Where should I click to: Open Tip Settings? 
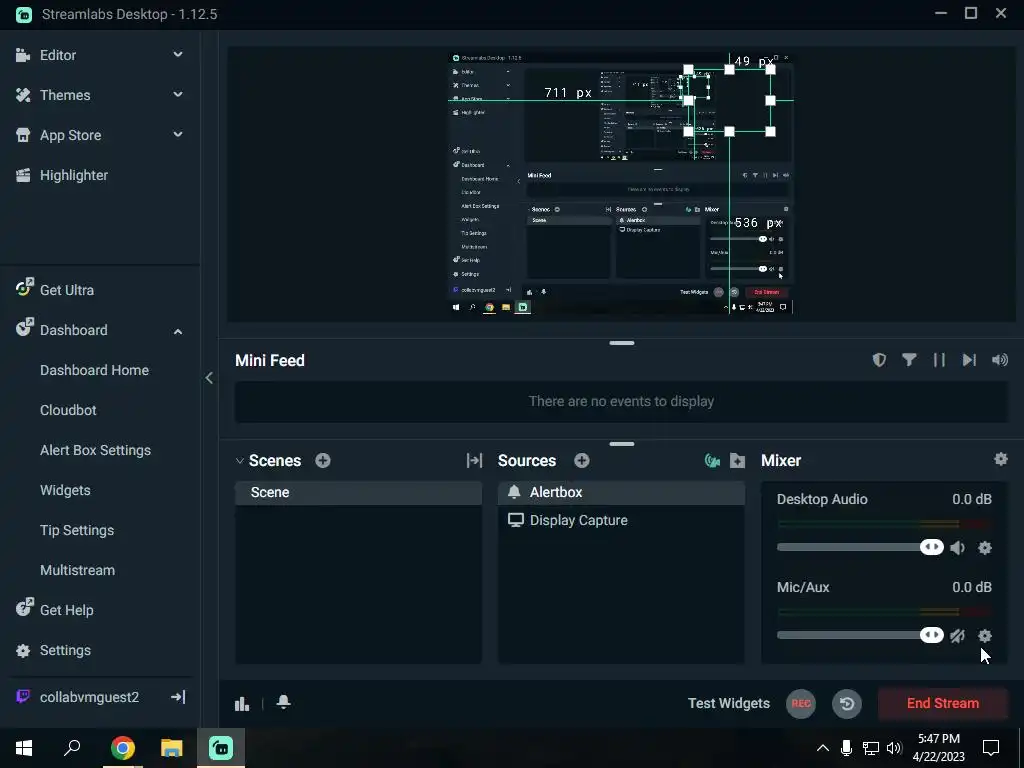77,530
